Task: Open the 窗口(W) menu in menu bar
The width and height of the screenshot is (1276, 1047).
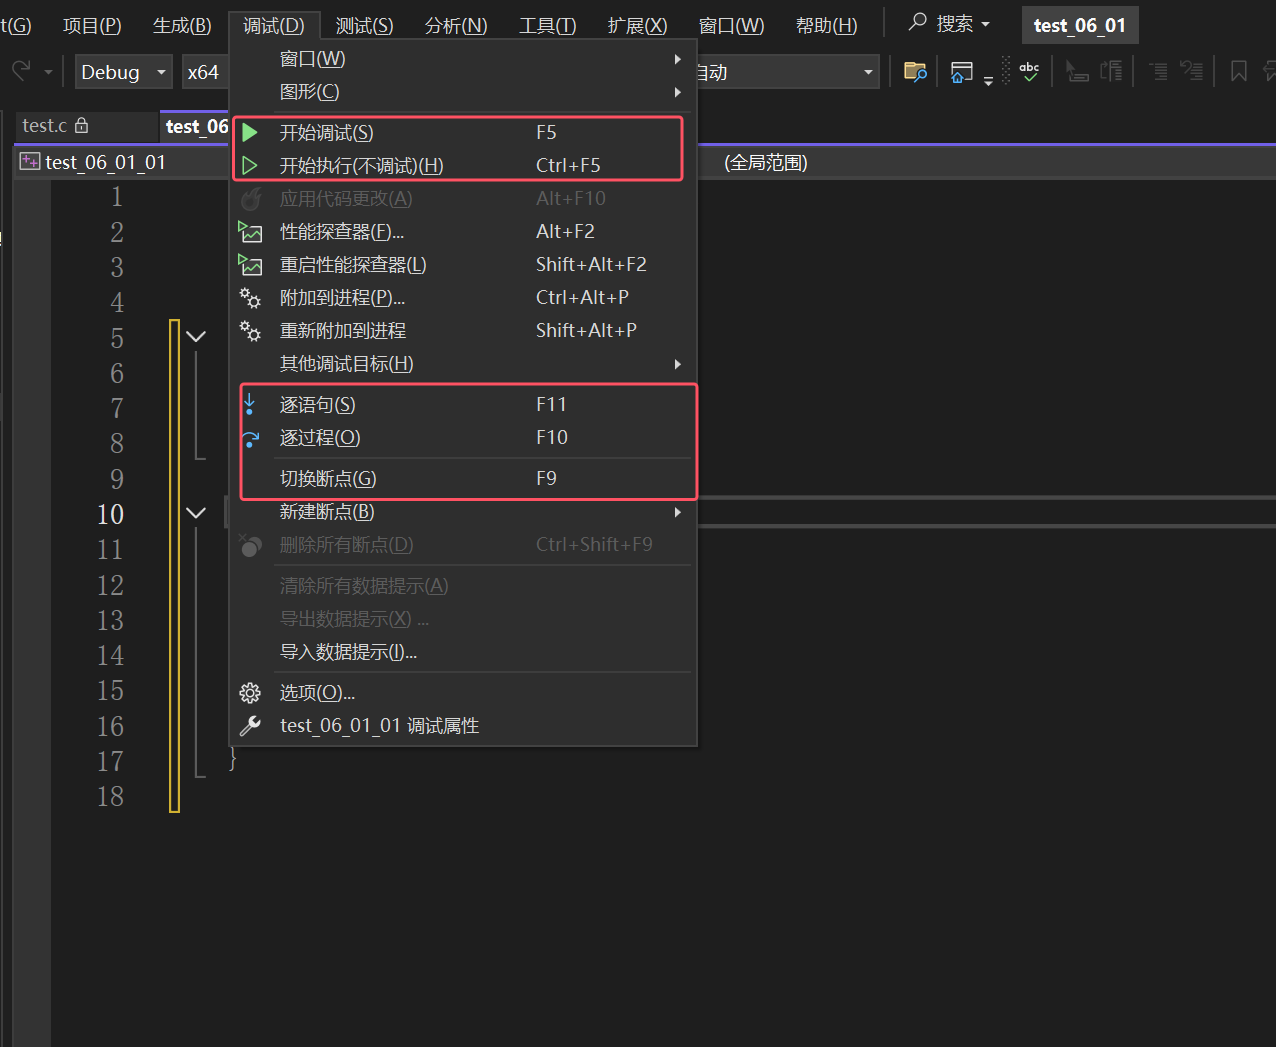Action: 731,25
